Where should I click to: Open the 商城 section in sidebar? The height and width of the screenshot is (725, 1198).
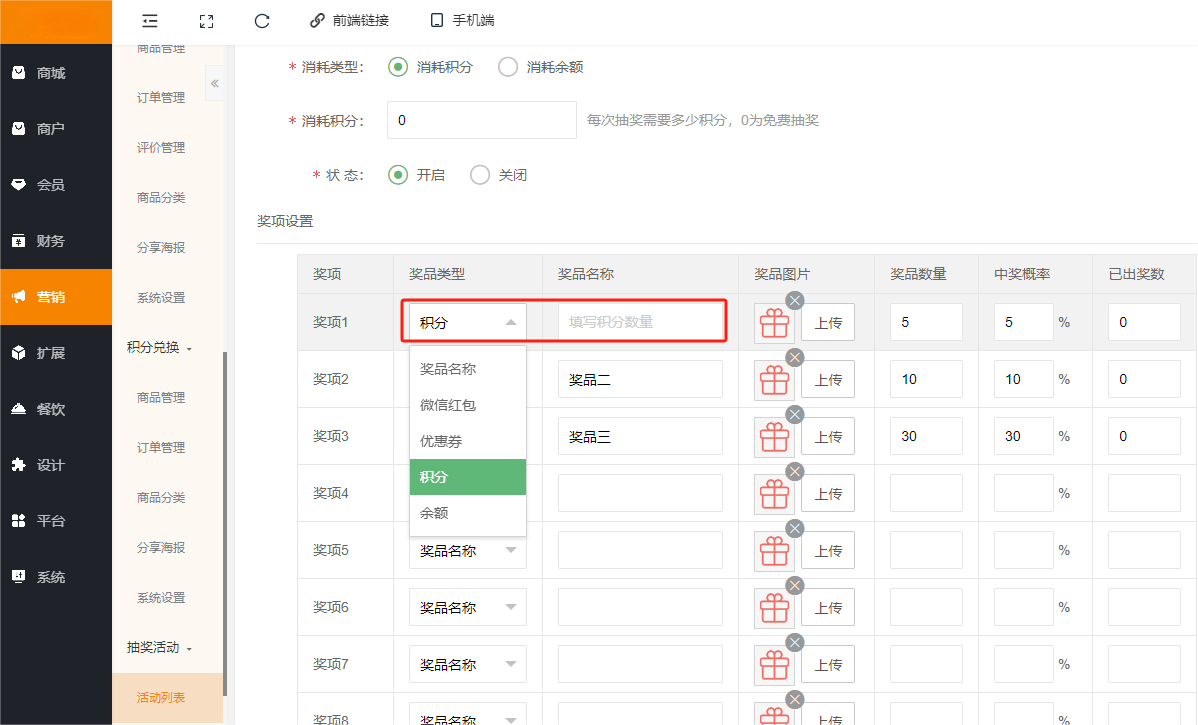pos(50,73)
